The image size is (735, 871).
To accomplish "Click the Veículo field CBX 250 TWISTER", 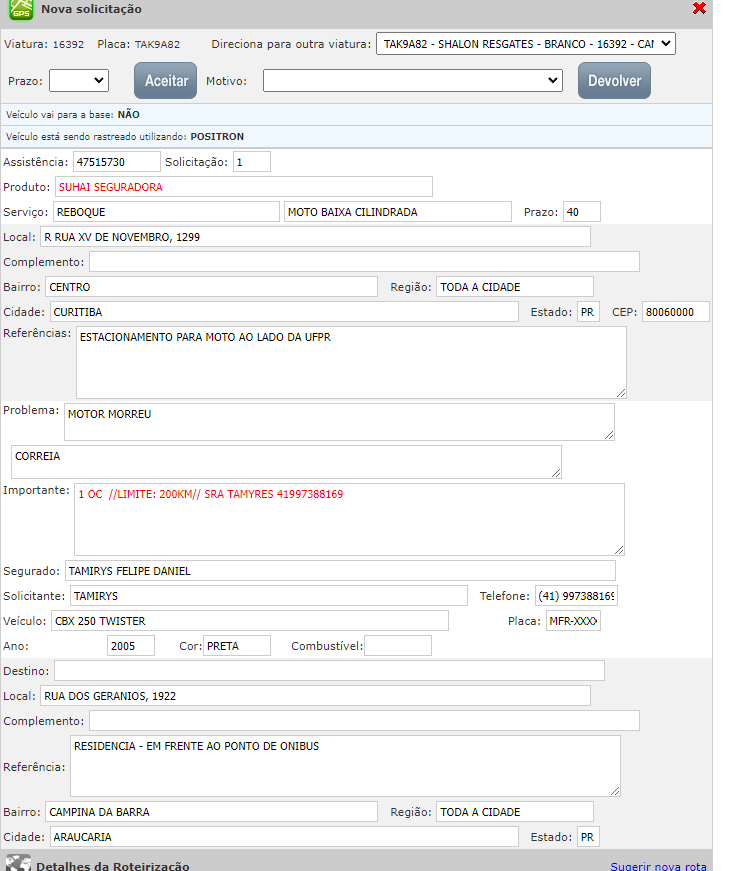I will pyautogui.click(x=249, y=620).
